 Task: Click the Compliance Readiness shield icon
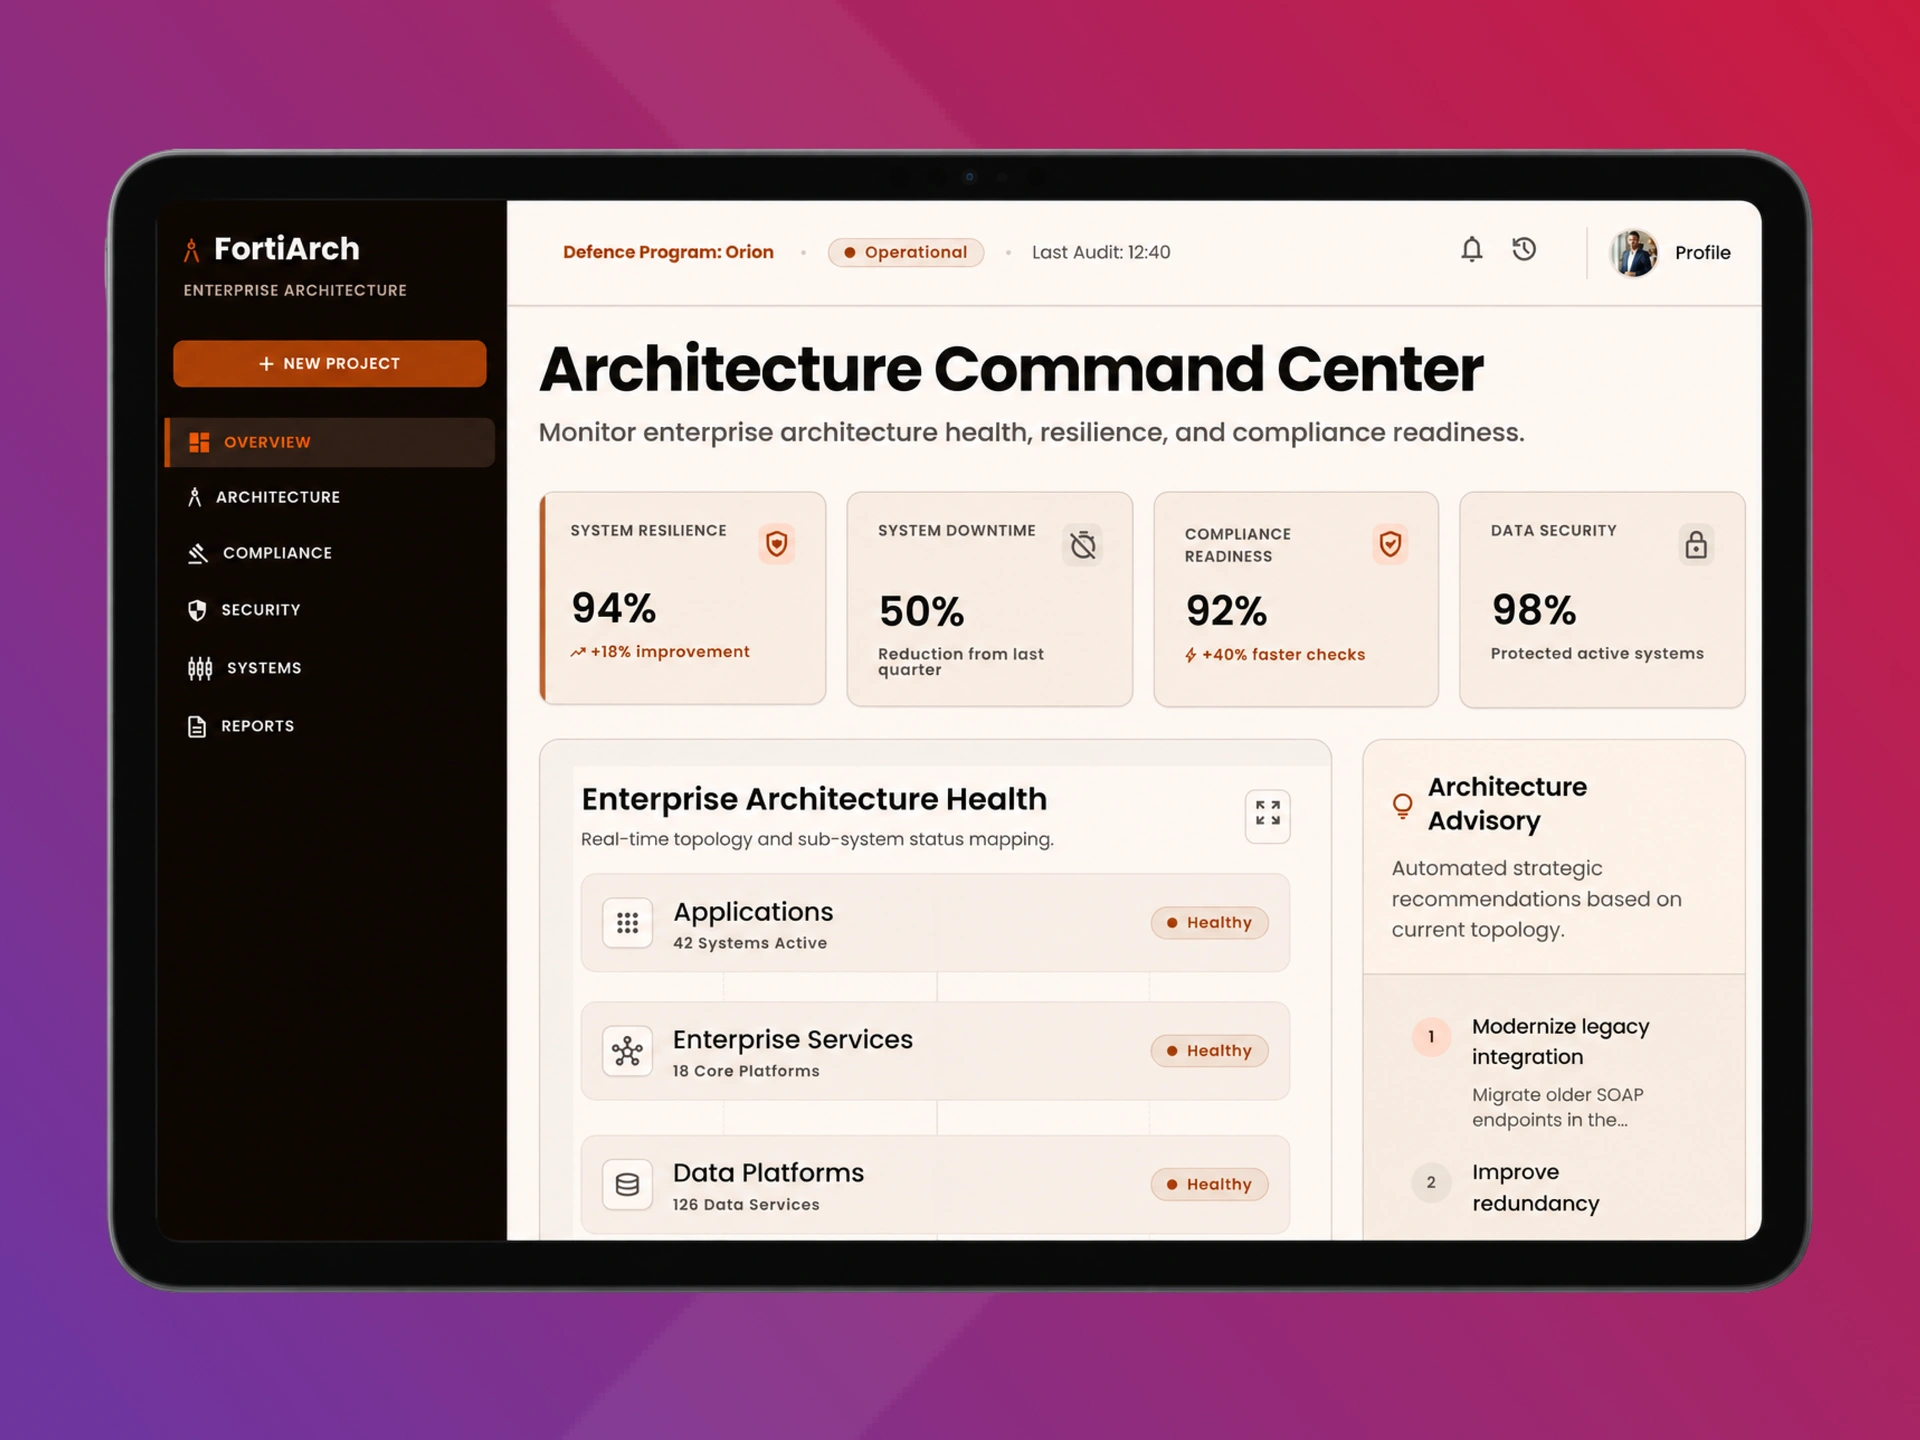tap(1390, 544)
